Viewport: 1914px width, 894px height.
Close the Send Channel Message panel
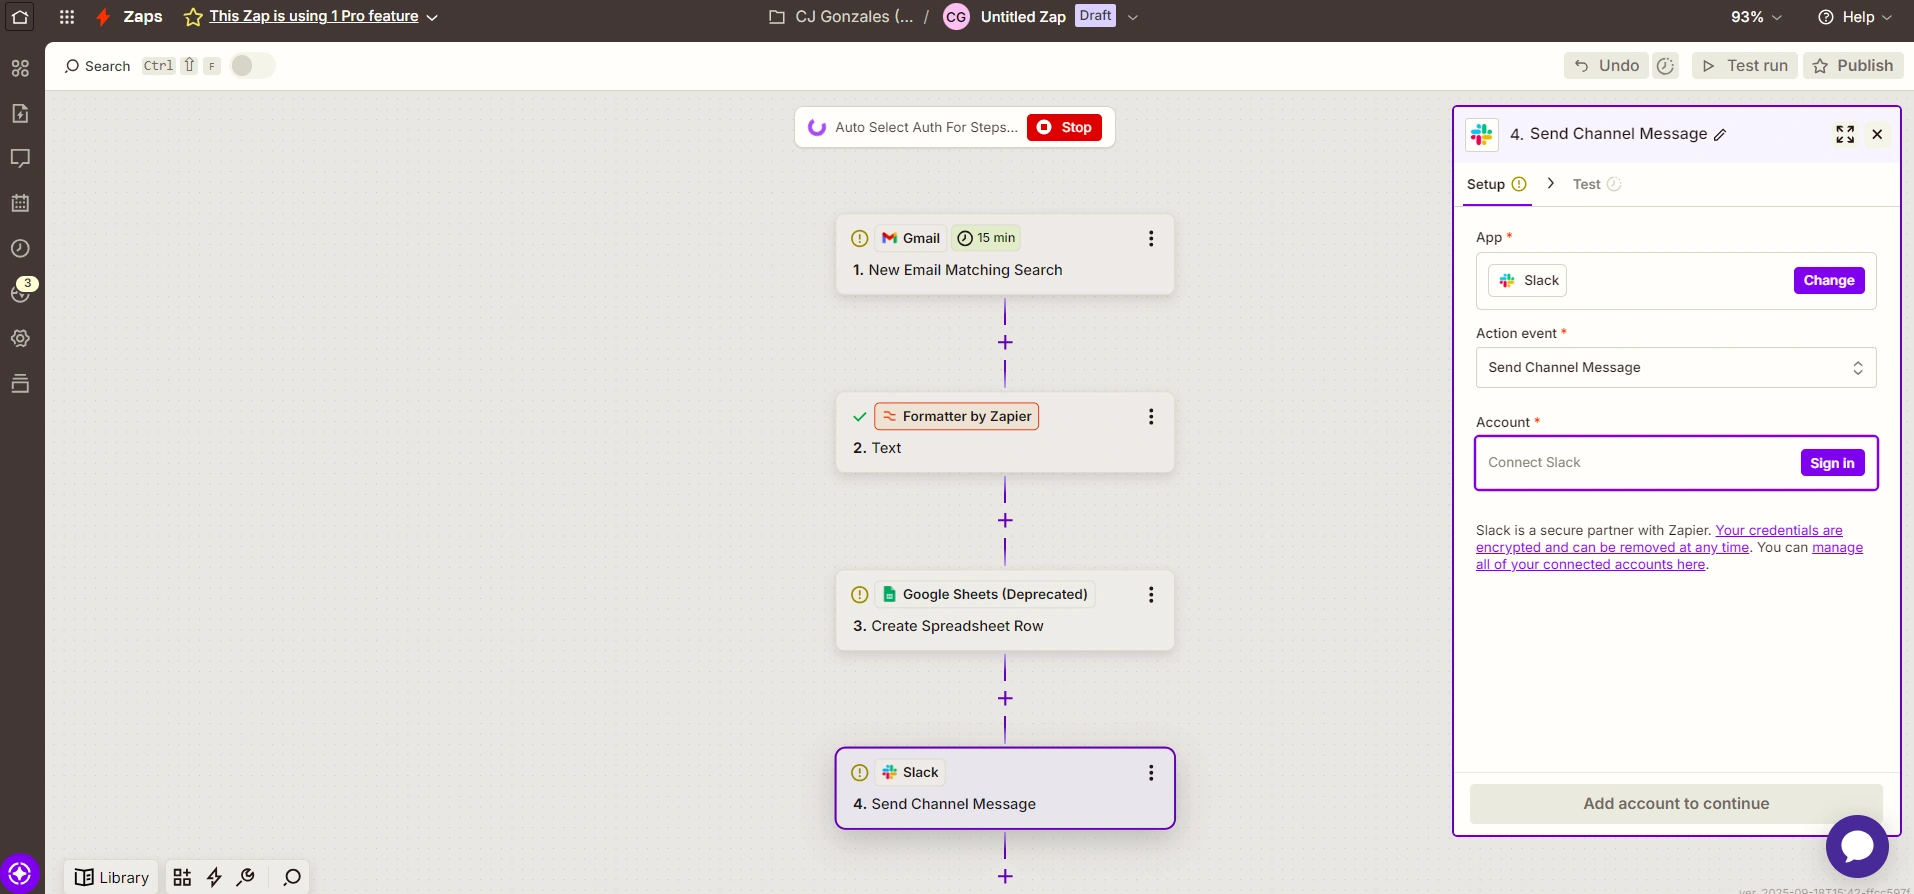click(1877, 134)
